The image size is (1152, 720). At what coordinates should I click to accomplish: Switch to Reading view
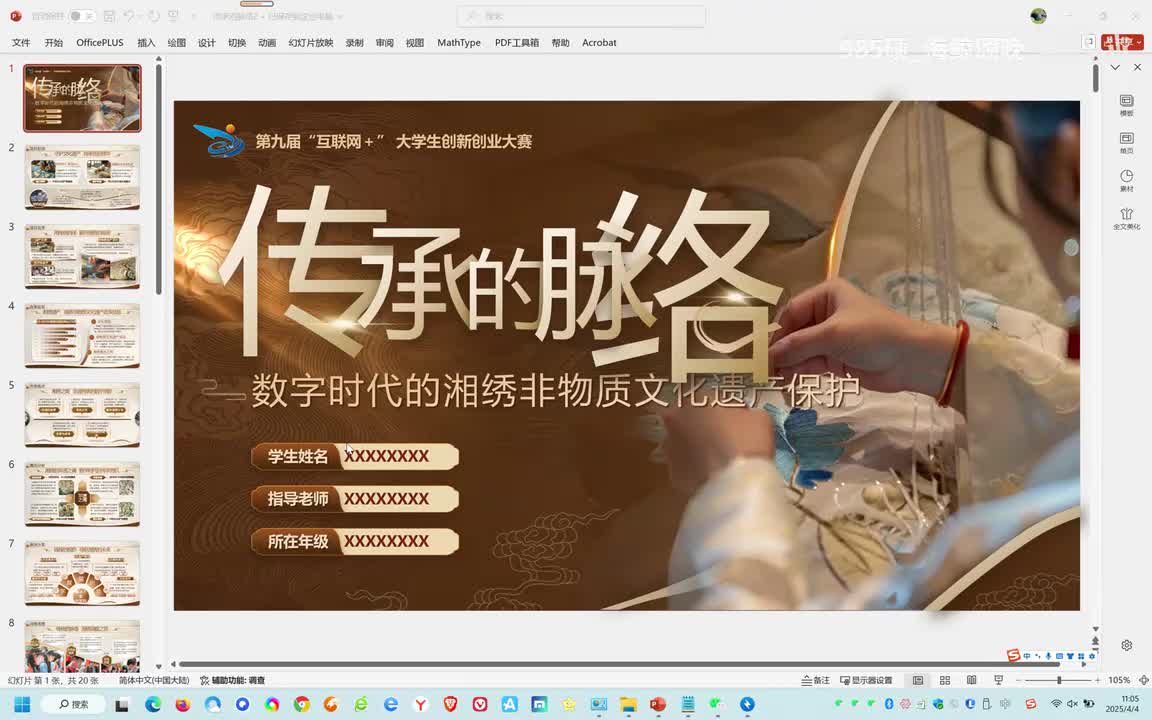tap(971, 680)
